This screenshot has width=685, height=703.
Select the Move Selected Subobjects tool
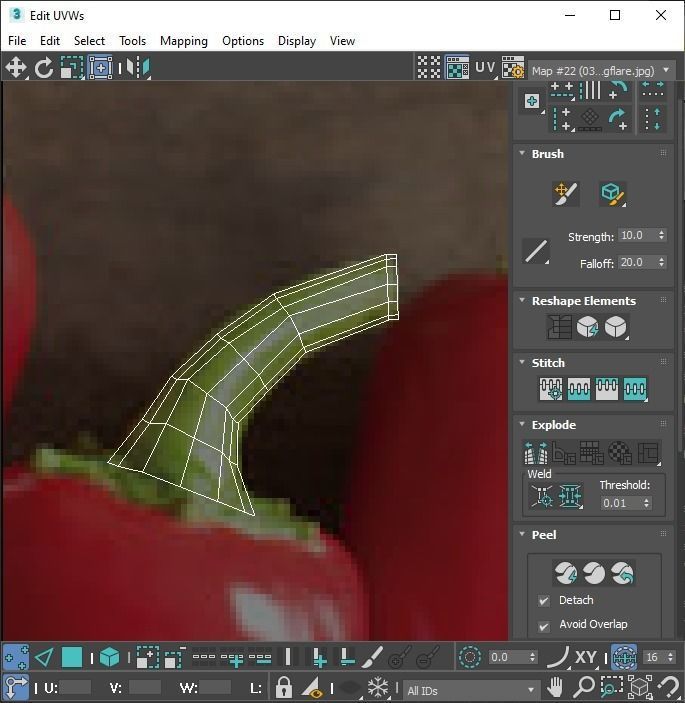pos(16,68)
